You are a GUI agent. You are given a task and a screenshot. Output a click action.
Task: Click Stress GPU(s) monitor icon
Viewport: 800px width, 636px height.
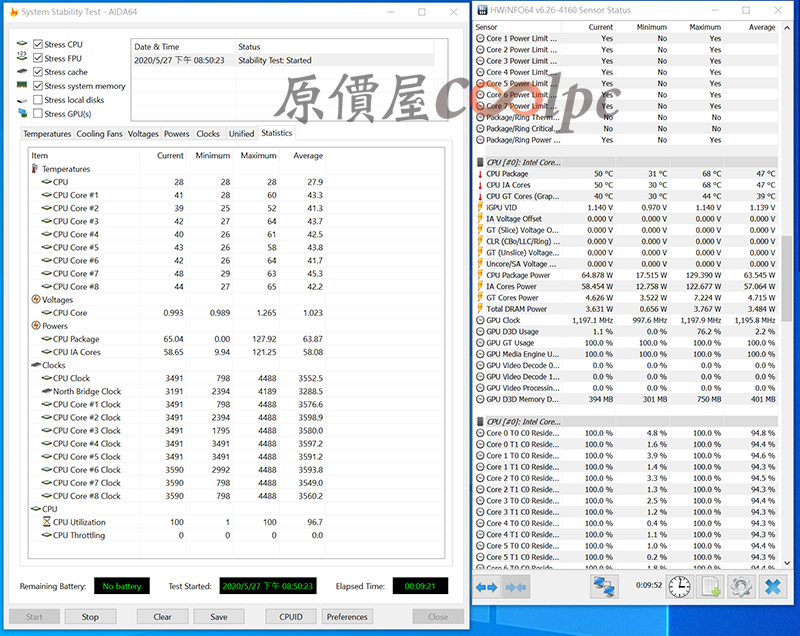(22, 113)
